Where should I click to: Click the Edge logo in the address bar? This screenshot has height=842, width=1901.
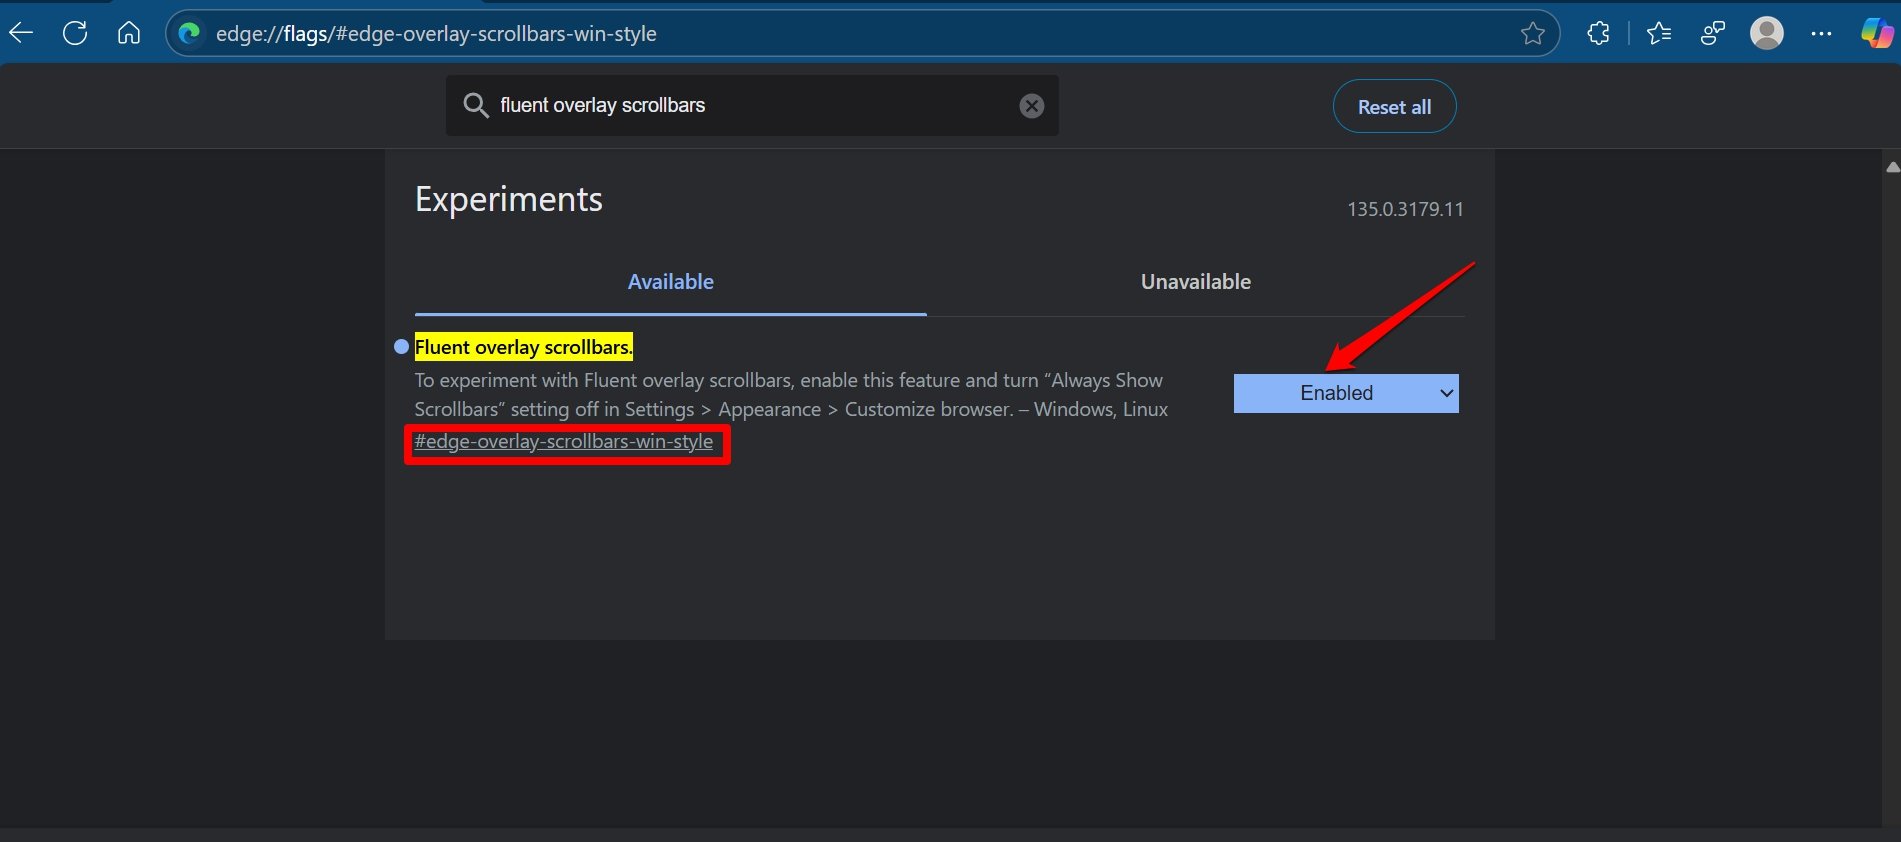coord(190,34)
